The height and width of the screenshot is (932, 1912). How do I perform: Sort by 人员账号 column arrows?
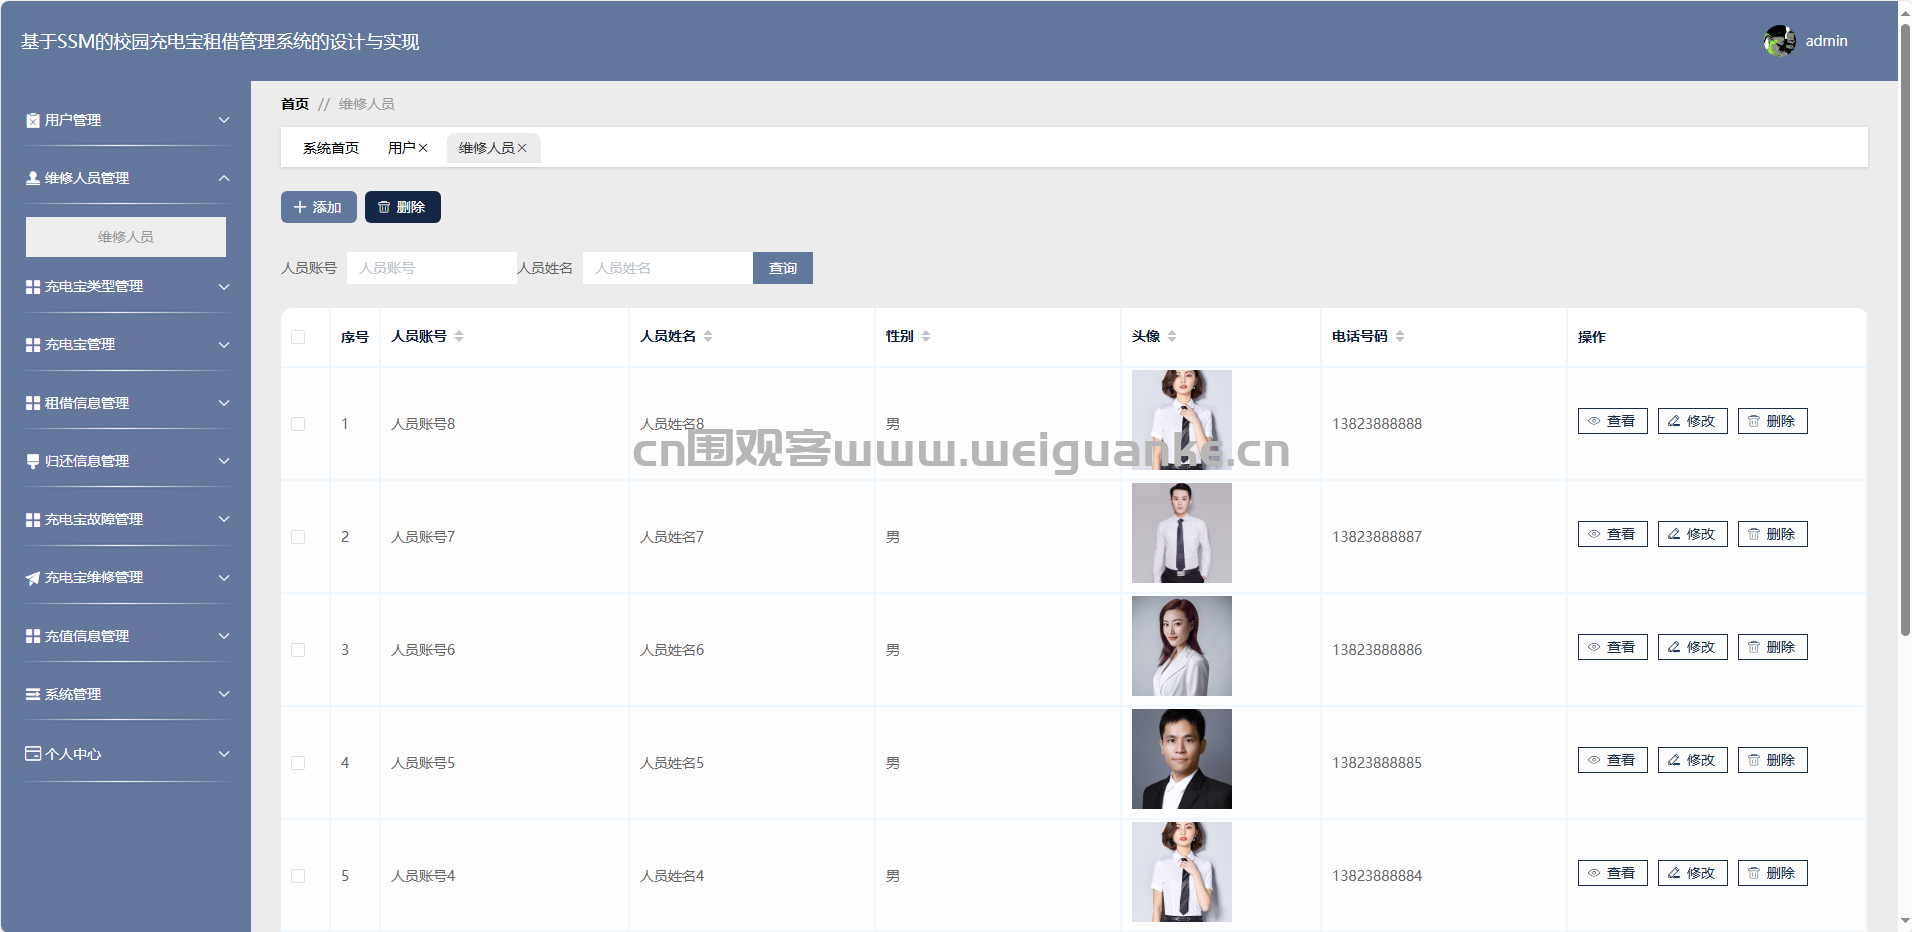click(459, 336)
